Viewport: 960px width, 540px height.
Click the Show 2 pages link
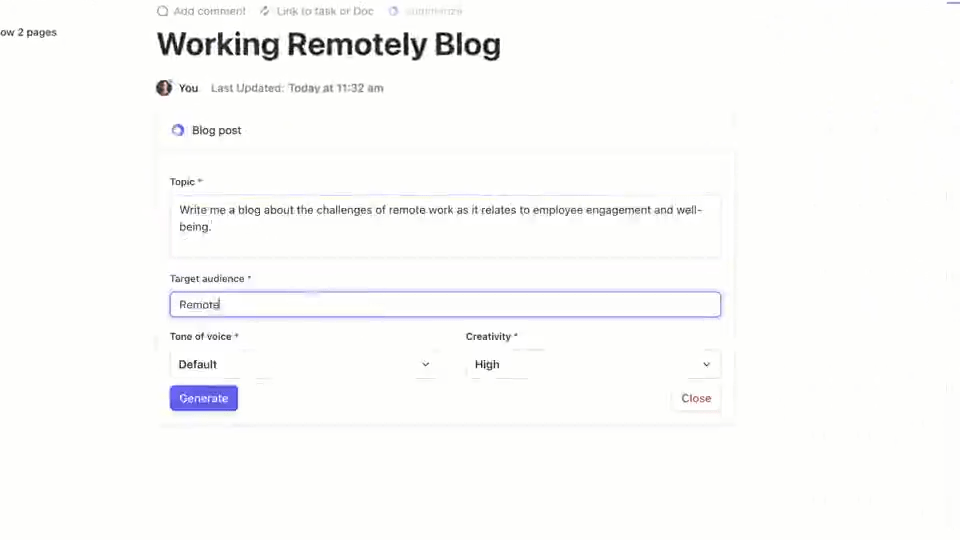coord(28,32)
